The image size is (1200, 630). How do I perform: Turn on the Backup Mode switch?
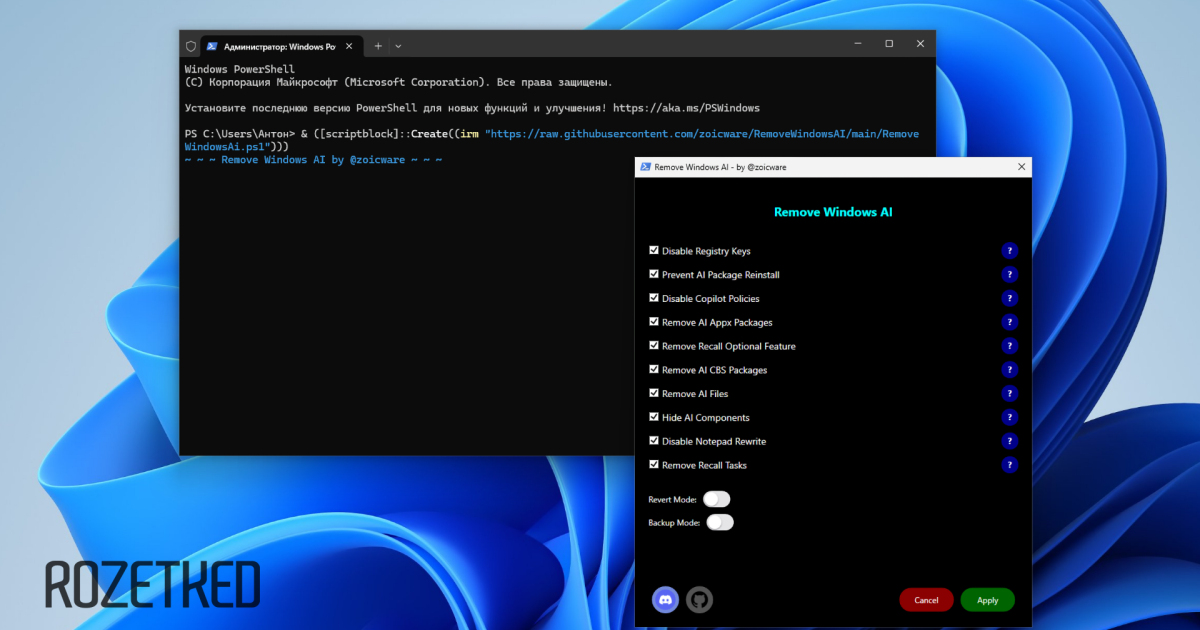tap(720, 522)
